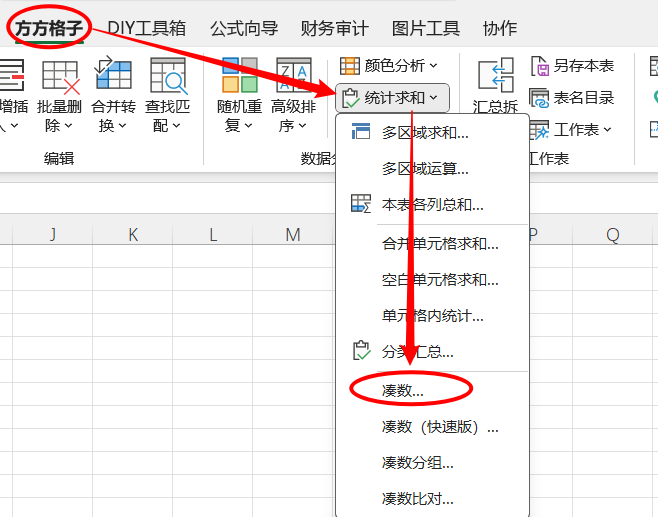Viewport: 658px width, 517px height.
Task: Expand the 查找匹配 dropdown arrow
Action: (x=176, y=125)
